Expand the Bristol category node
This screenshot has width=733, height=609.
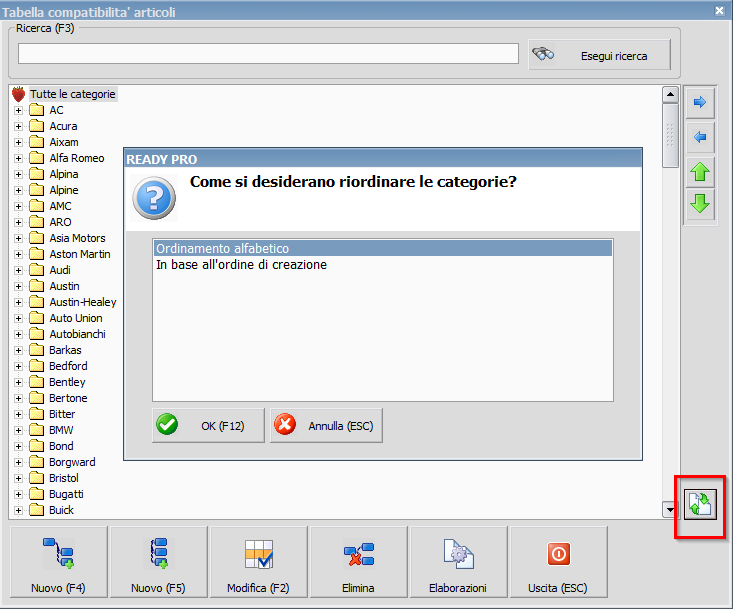click(x=18, y=479)
